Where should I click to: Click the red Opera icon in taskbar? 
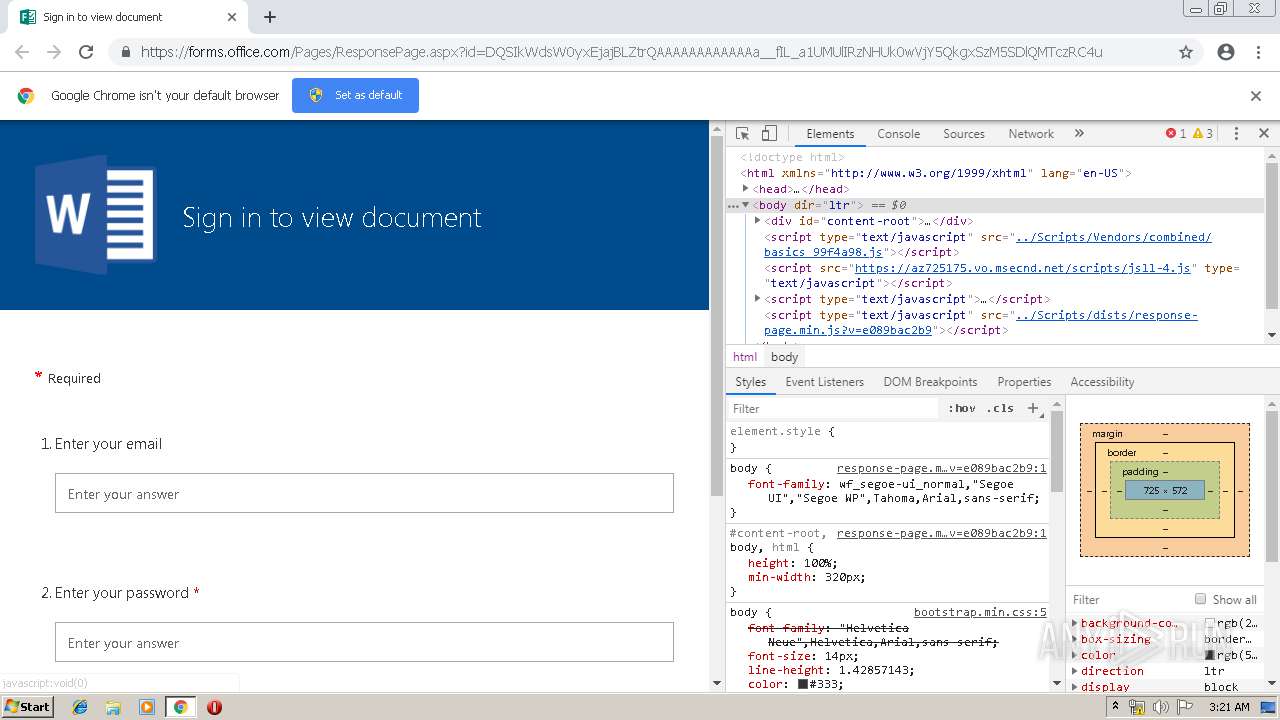click(214, 707)
